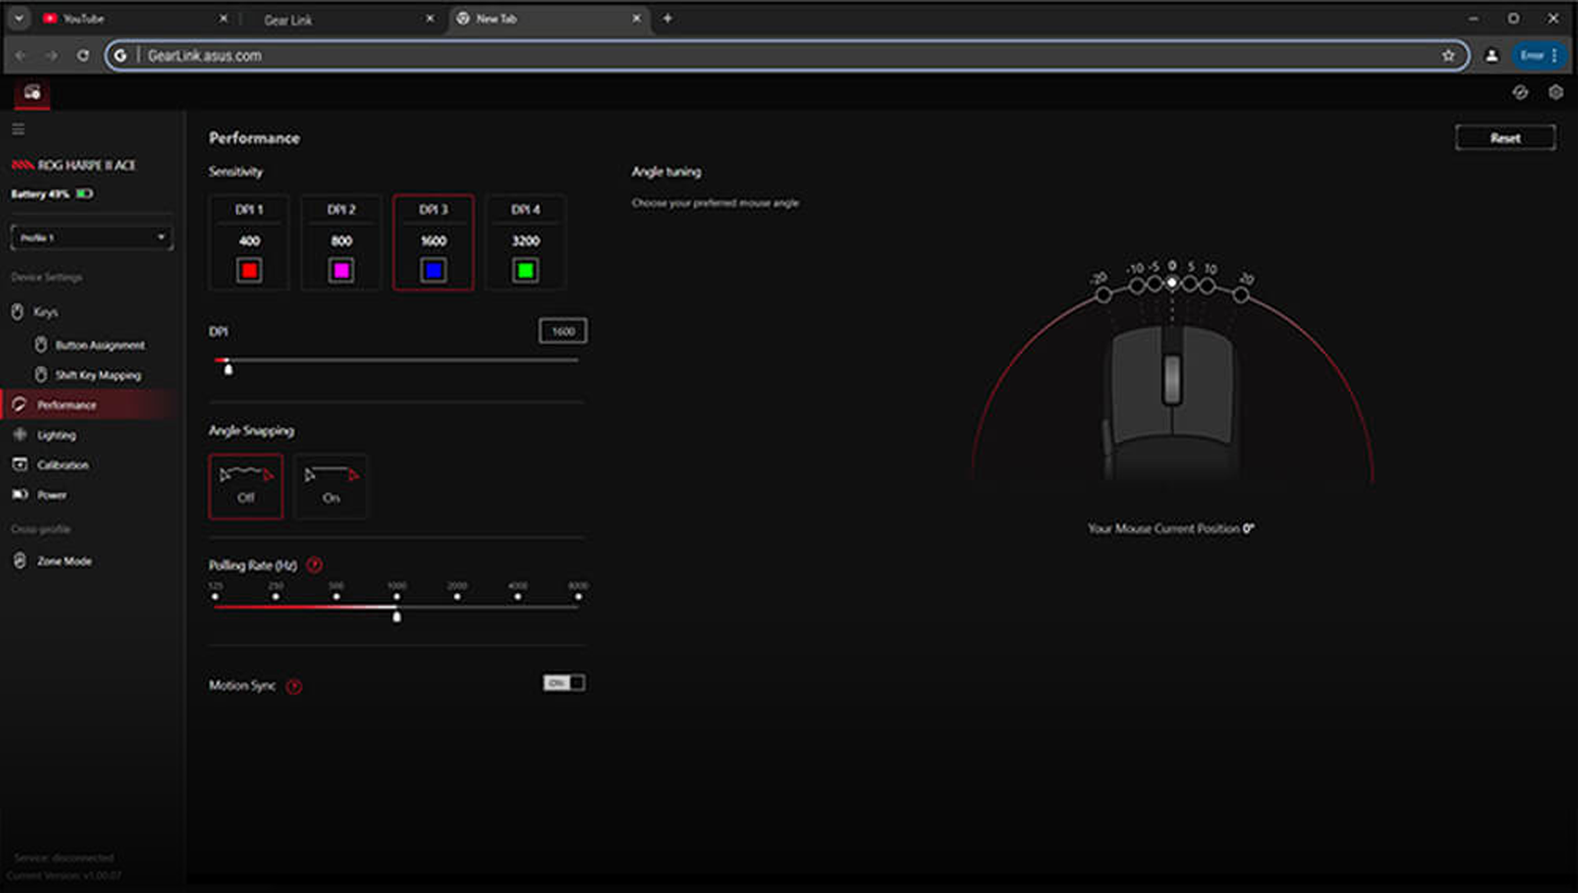Open settings gear icon at top right
Screen dimensions: 1578x893
point(1555,92)
